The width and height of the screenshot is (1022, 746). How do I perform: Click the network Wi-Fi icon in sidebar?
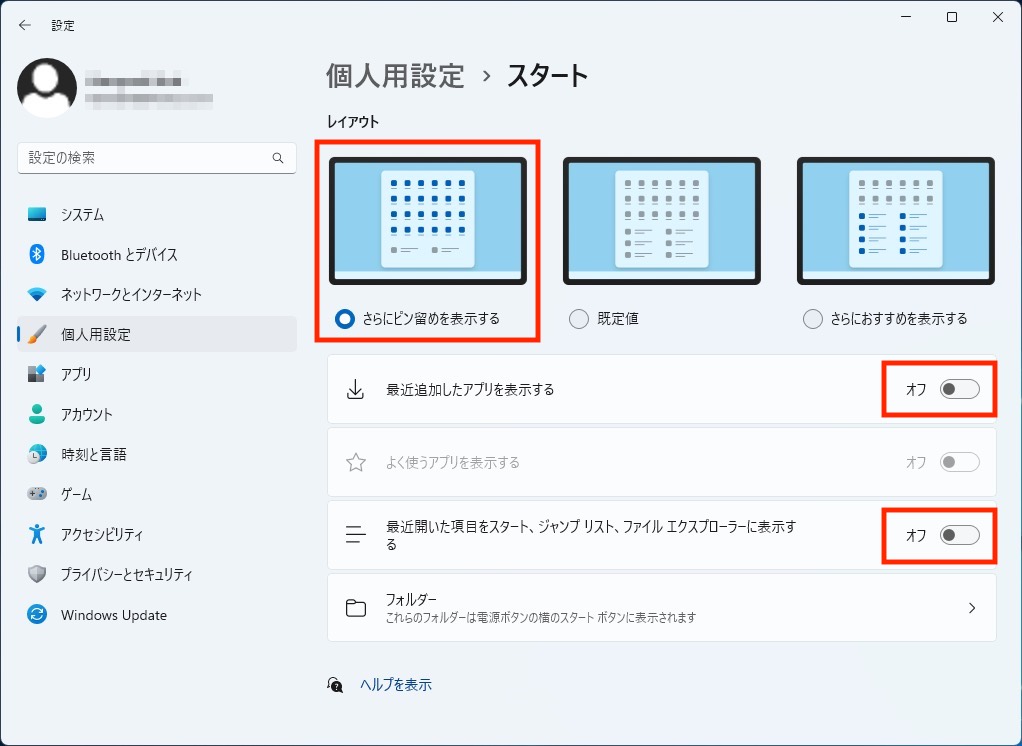tap(37, 295)
